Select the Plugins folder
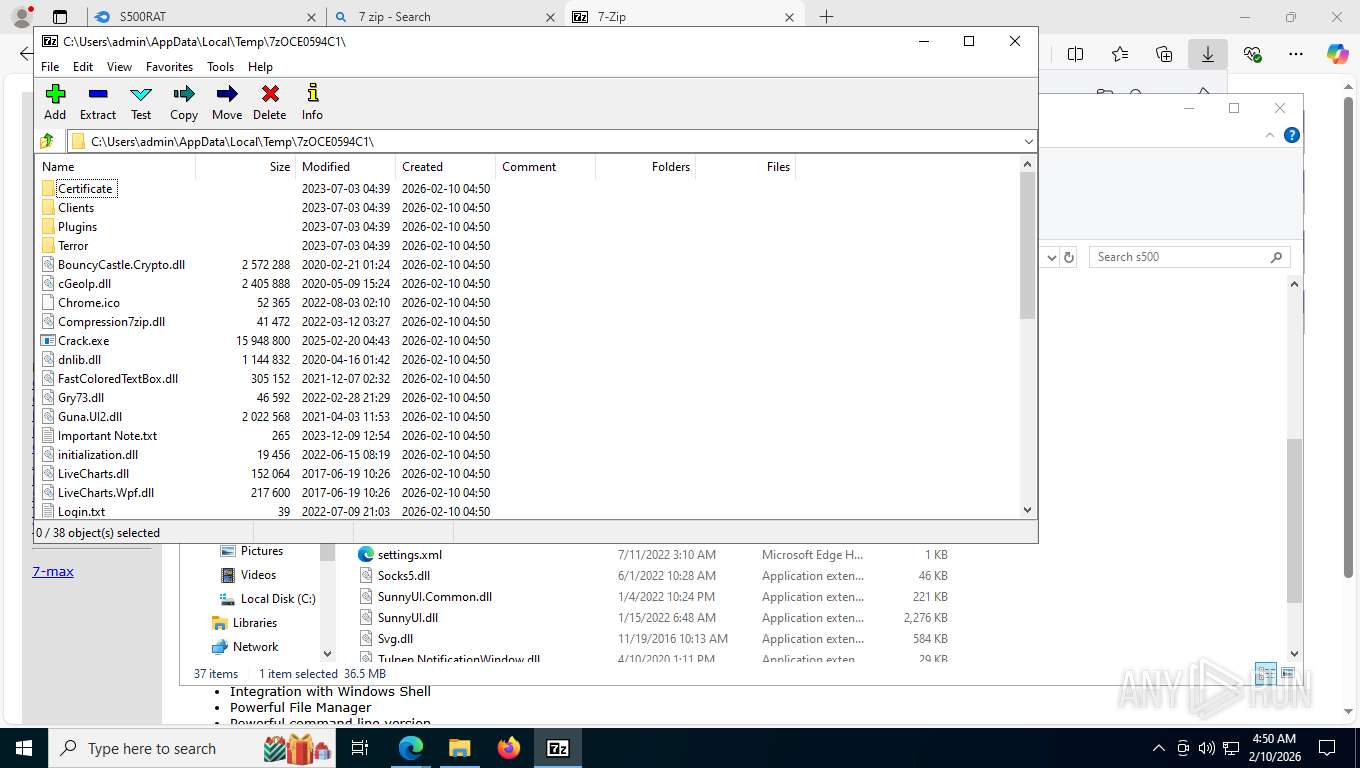The image size is (1360, 768). coord(77,227)
